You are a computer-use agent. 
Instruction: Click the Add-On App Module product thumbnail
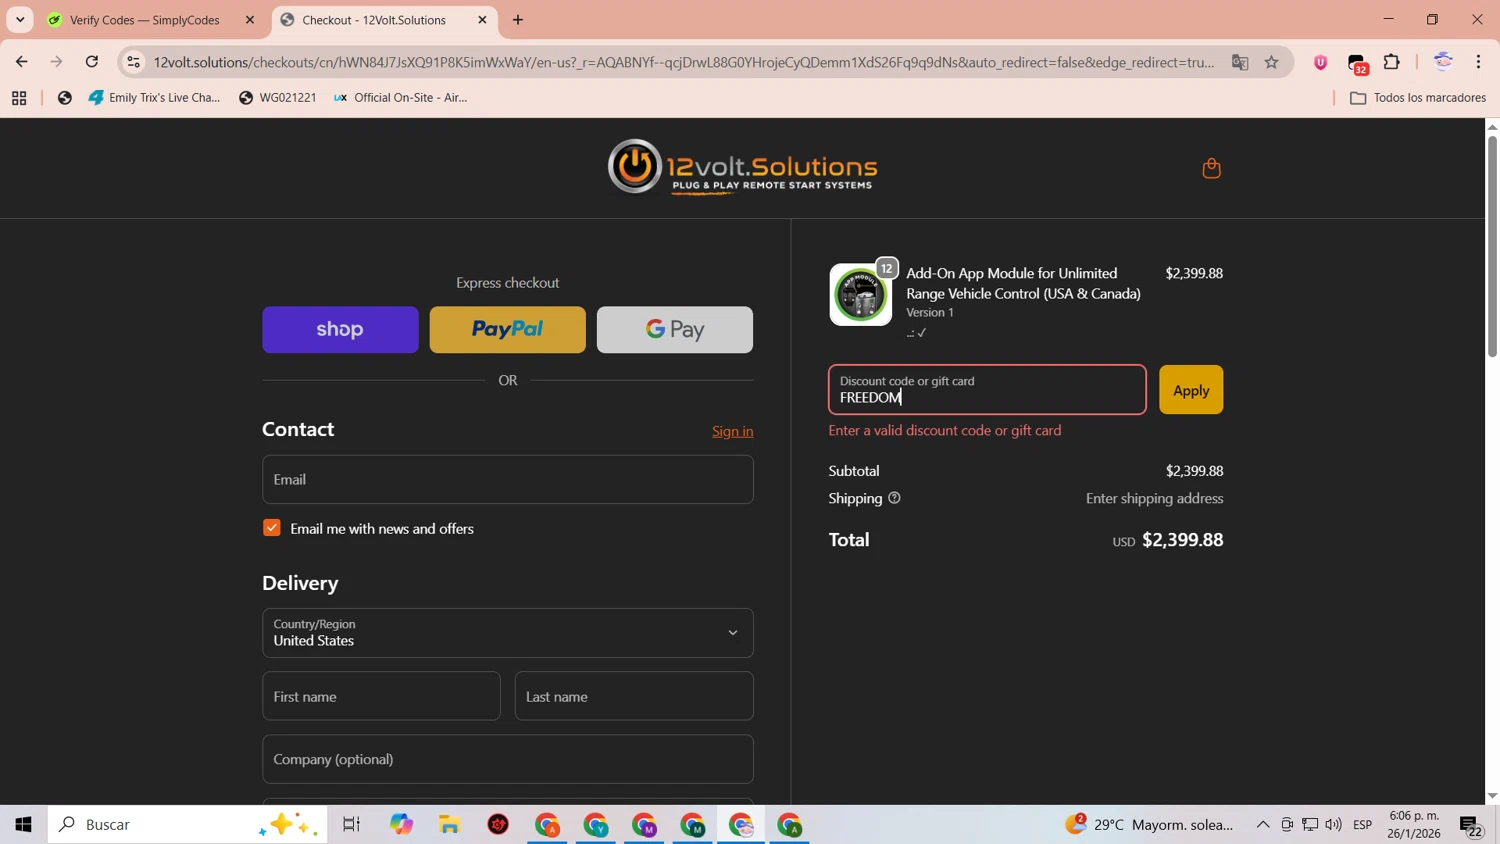pos(860,295)
